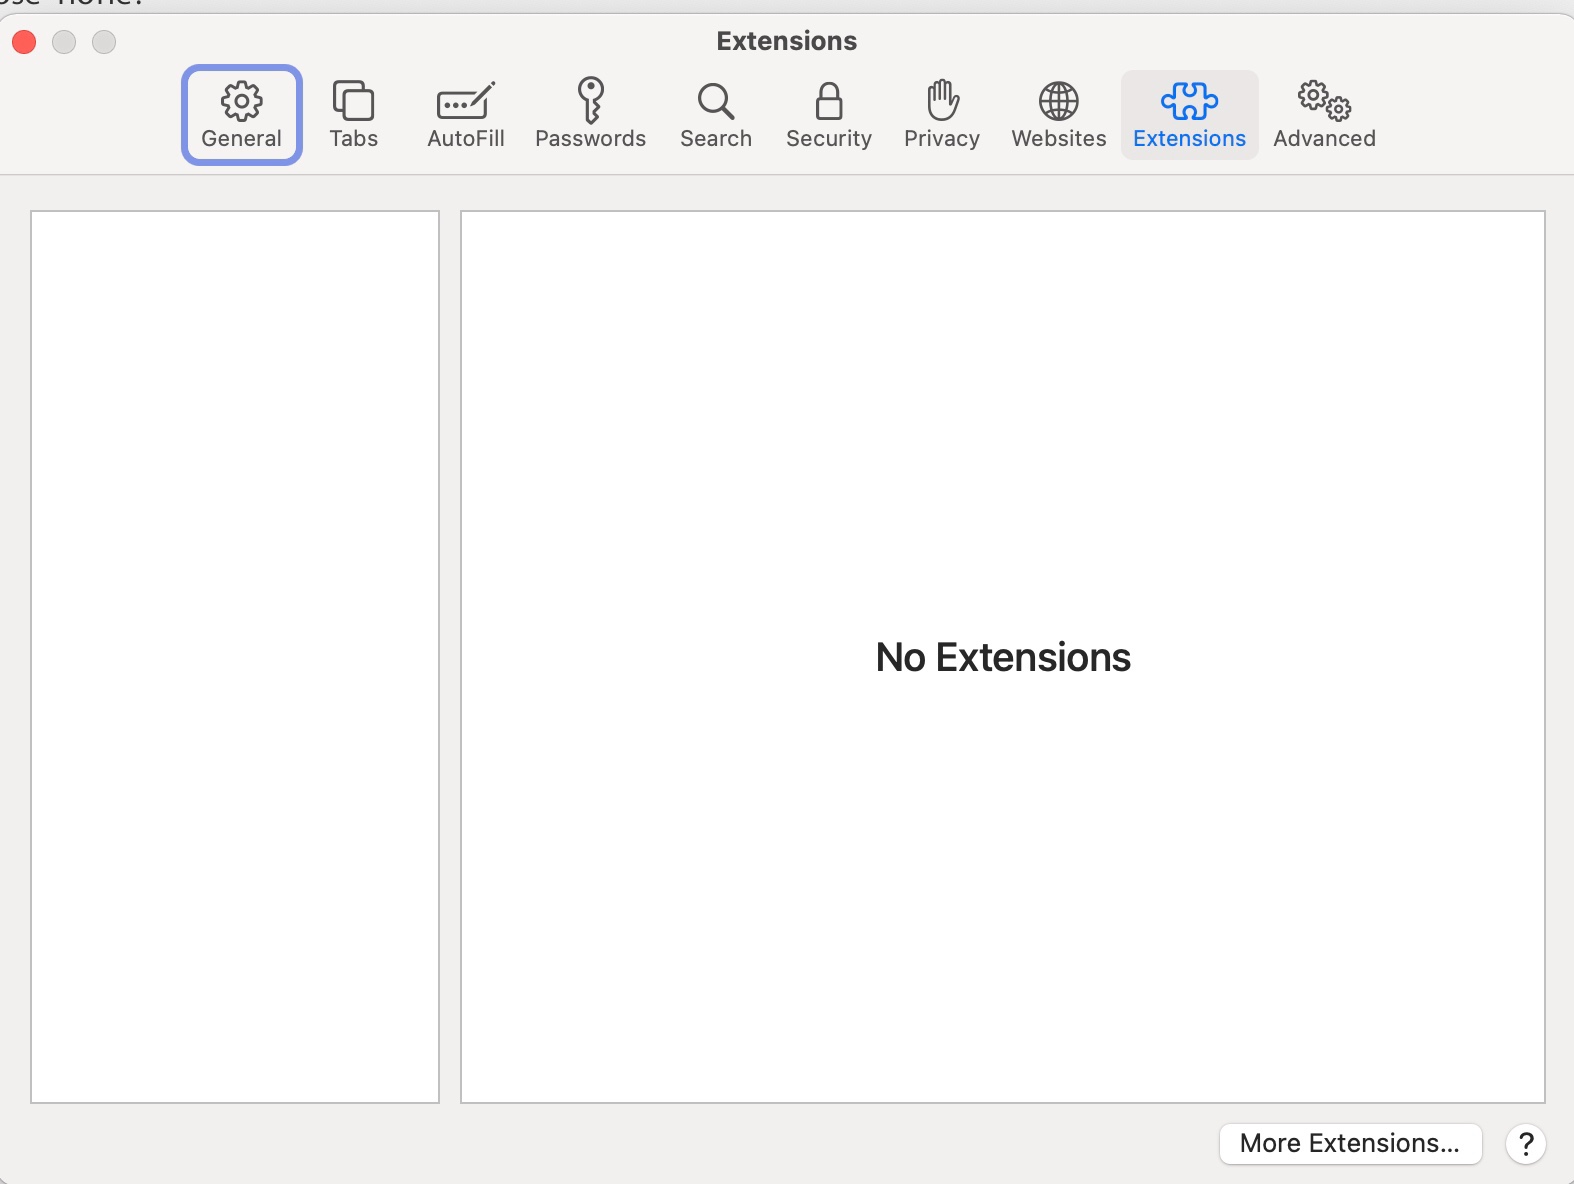Viewport: 1574px width, 1184px height.
Task: Switch to the Tabs pane icon
Action: [x=353, y=101]
